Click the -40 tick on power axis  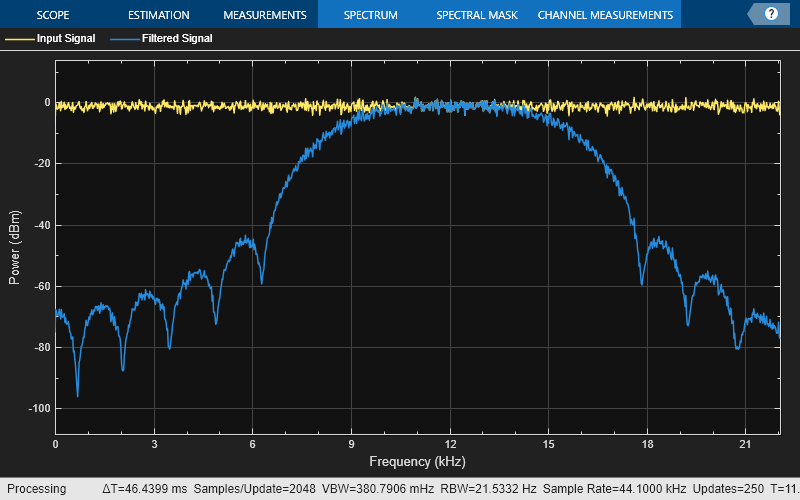(43, 225)
